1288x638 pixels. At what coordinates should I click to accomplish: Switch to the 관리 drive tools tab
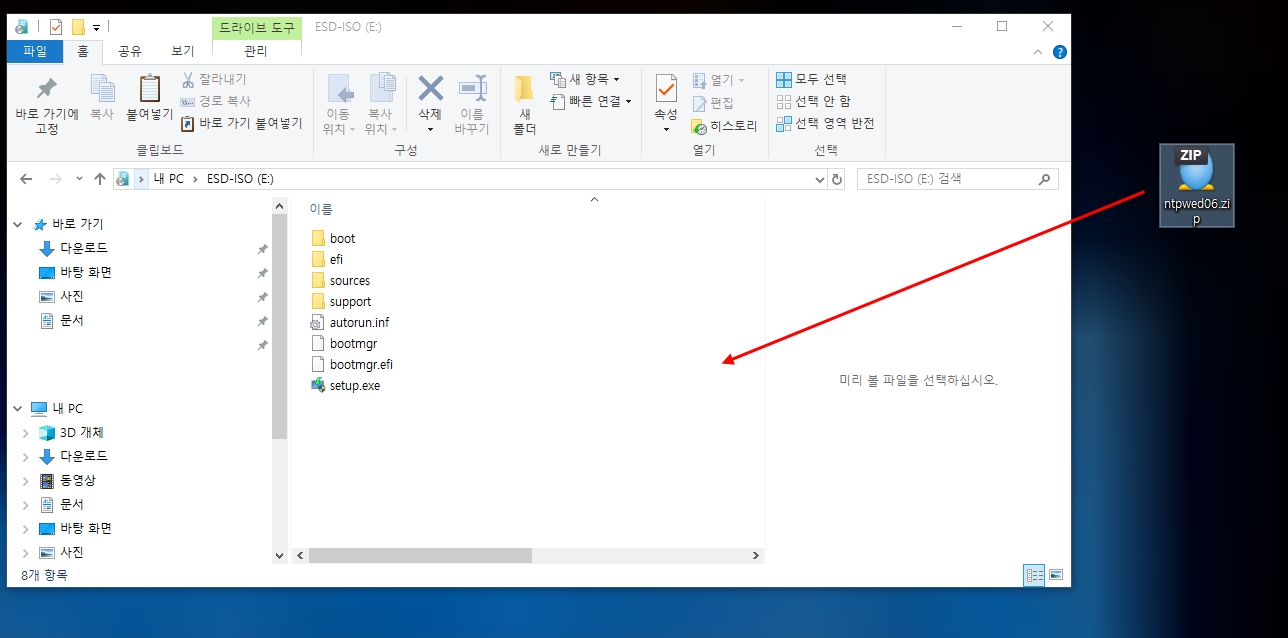click(256, 51)
